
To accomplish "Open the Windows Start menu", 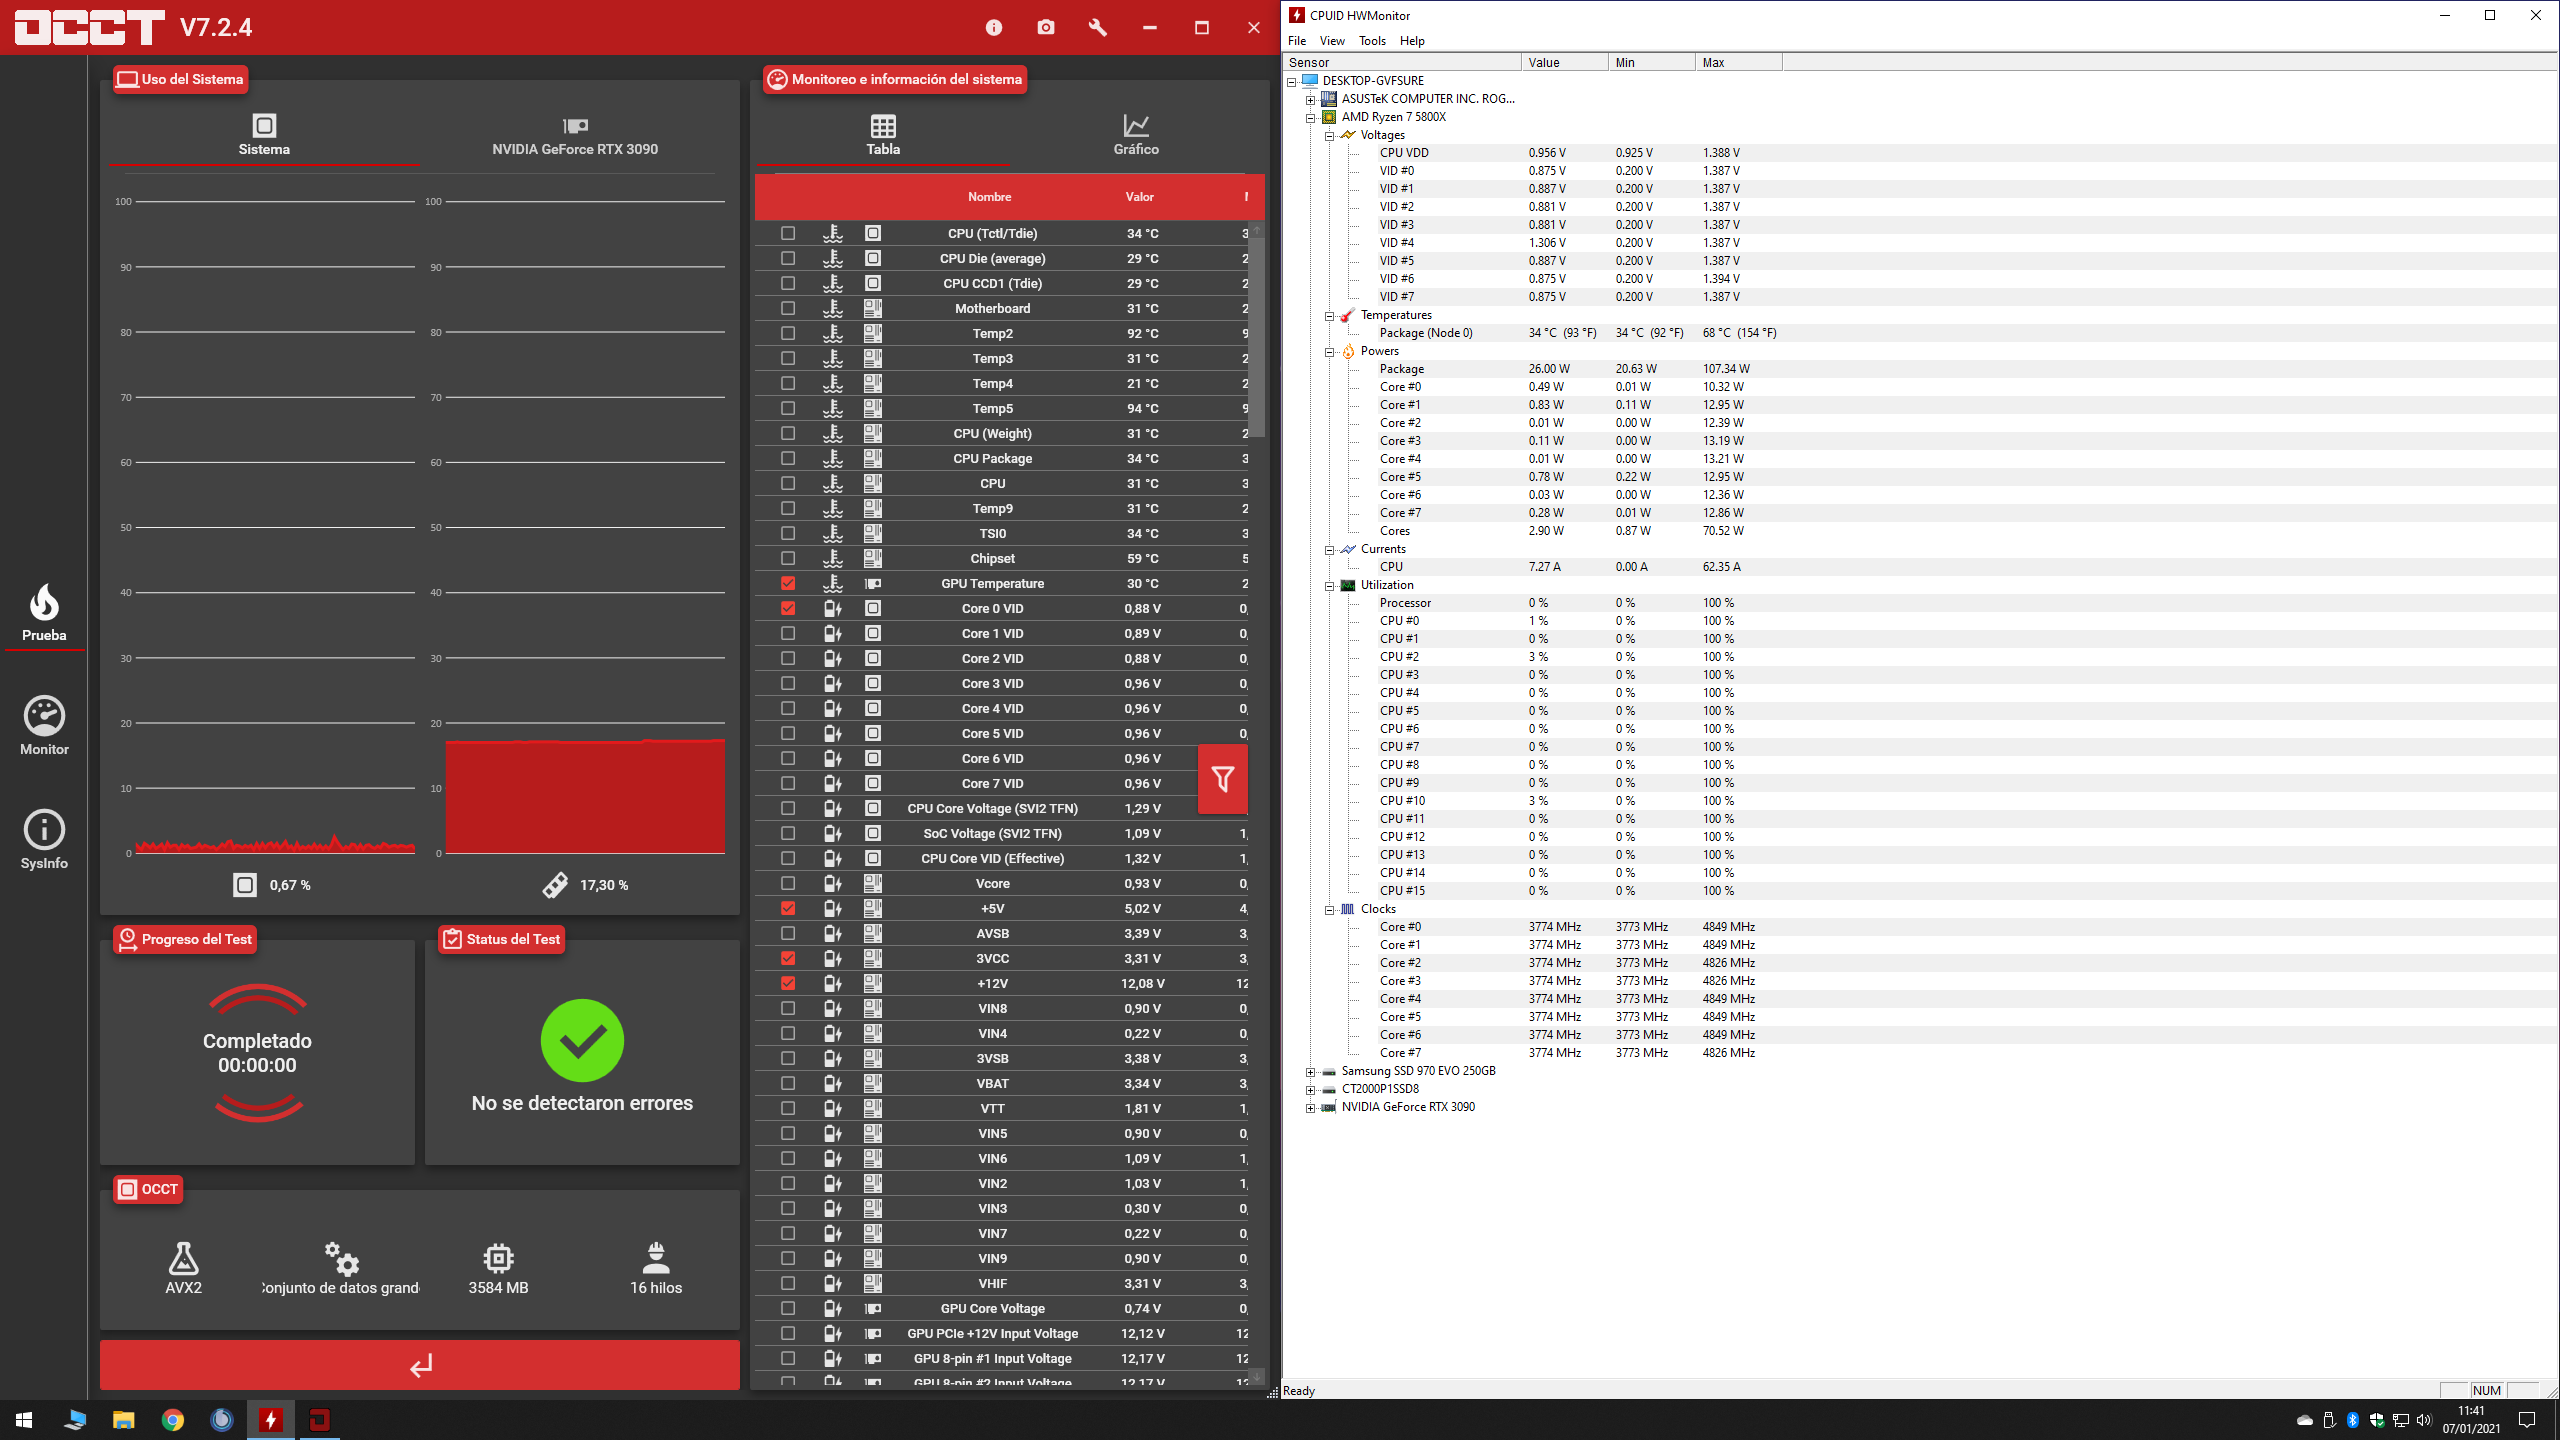I will pos(24,1420).
